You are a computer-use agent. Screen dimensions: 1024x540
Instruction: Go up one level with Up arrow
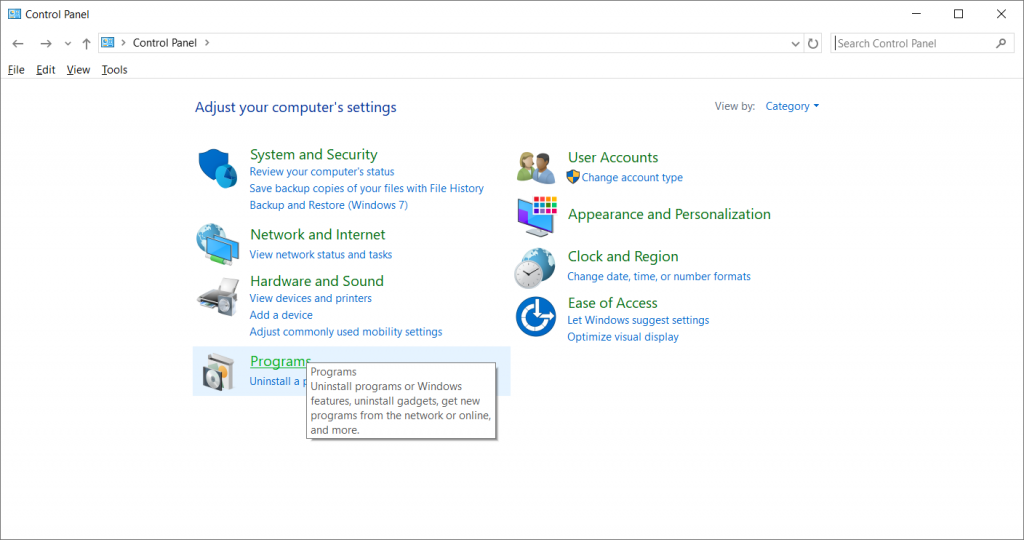coord(86,44)
